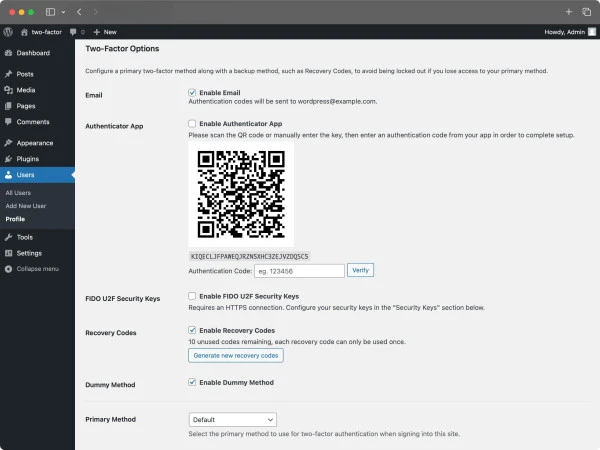Click the Dashboard icon in sidebar

(9, 53)
